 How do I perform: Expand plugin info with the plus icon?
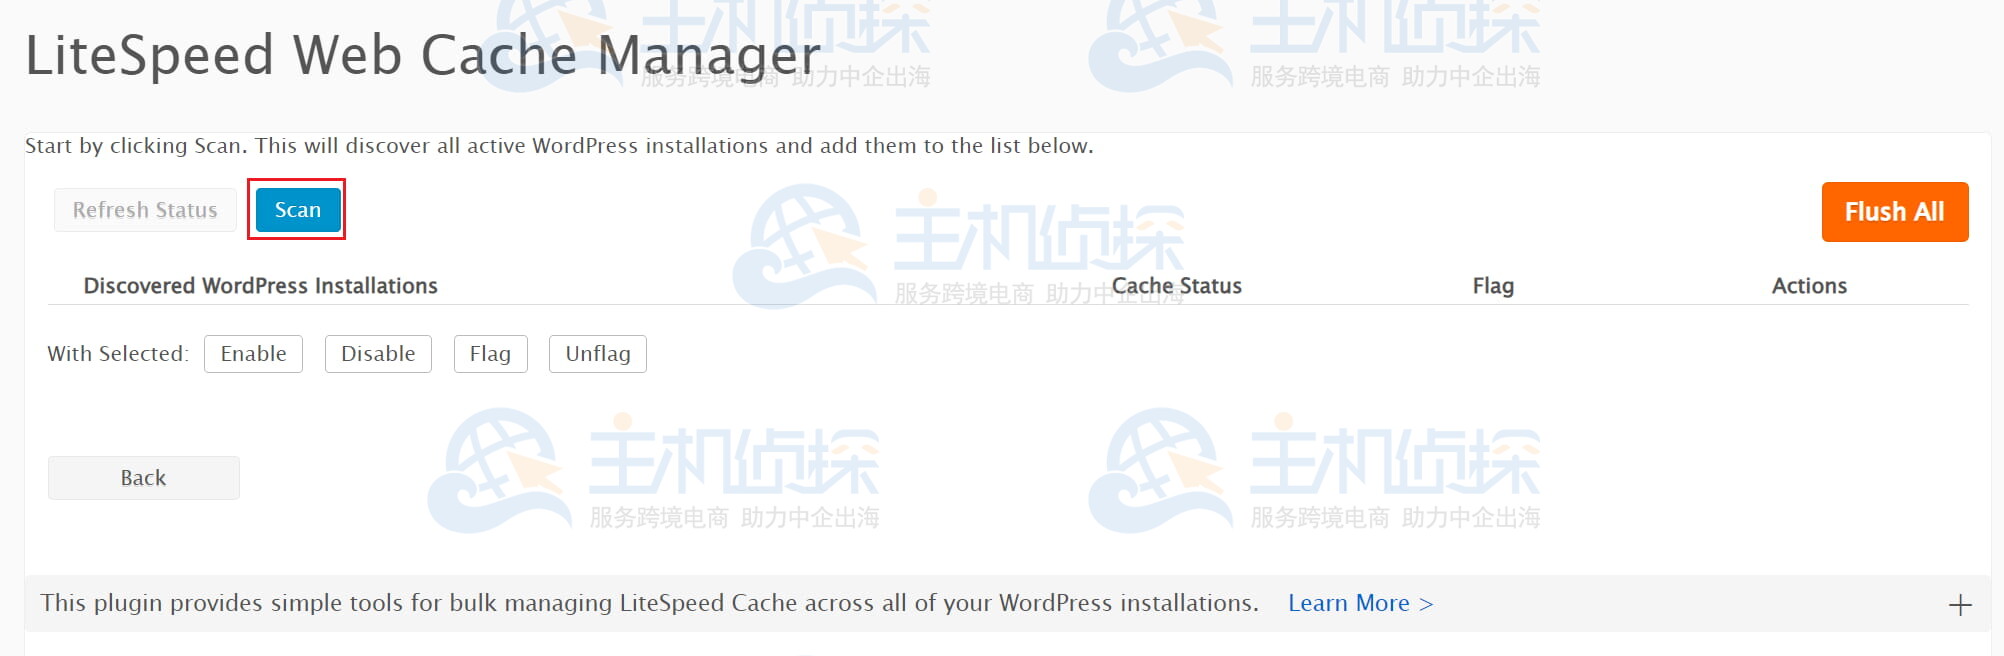[1959, 605]
